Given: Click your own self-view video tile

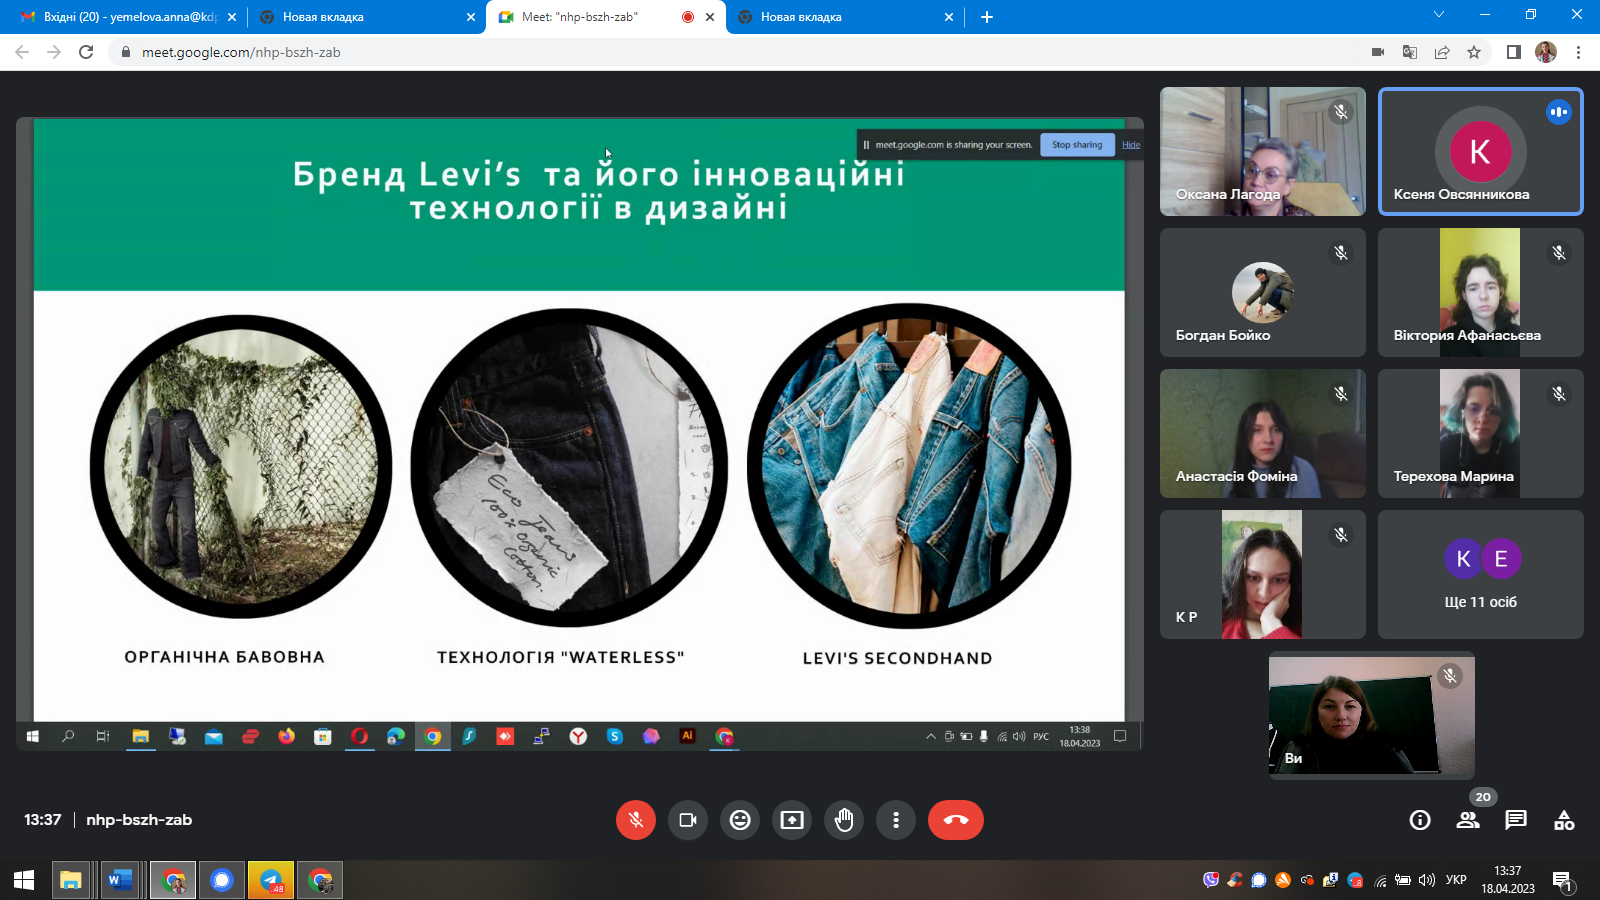Looking at the screenshot, I should point(1372,715).
